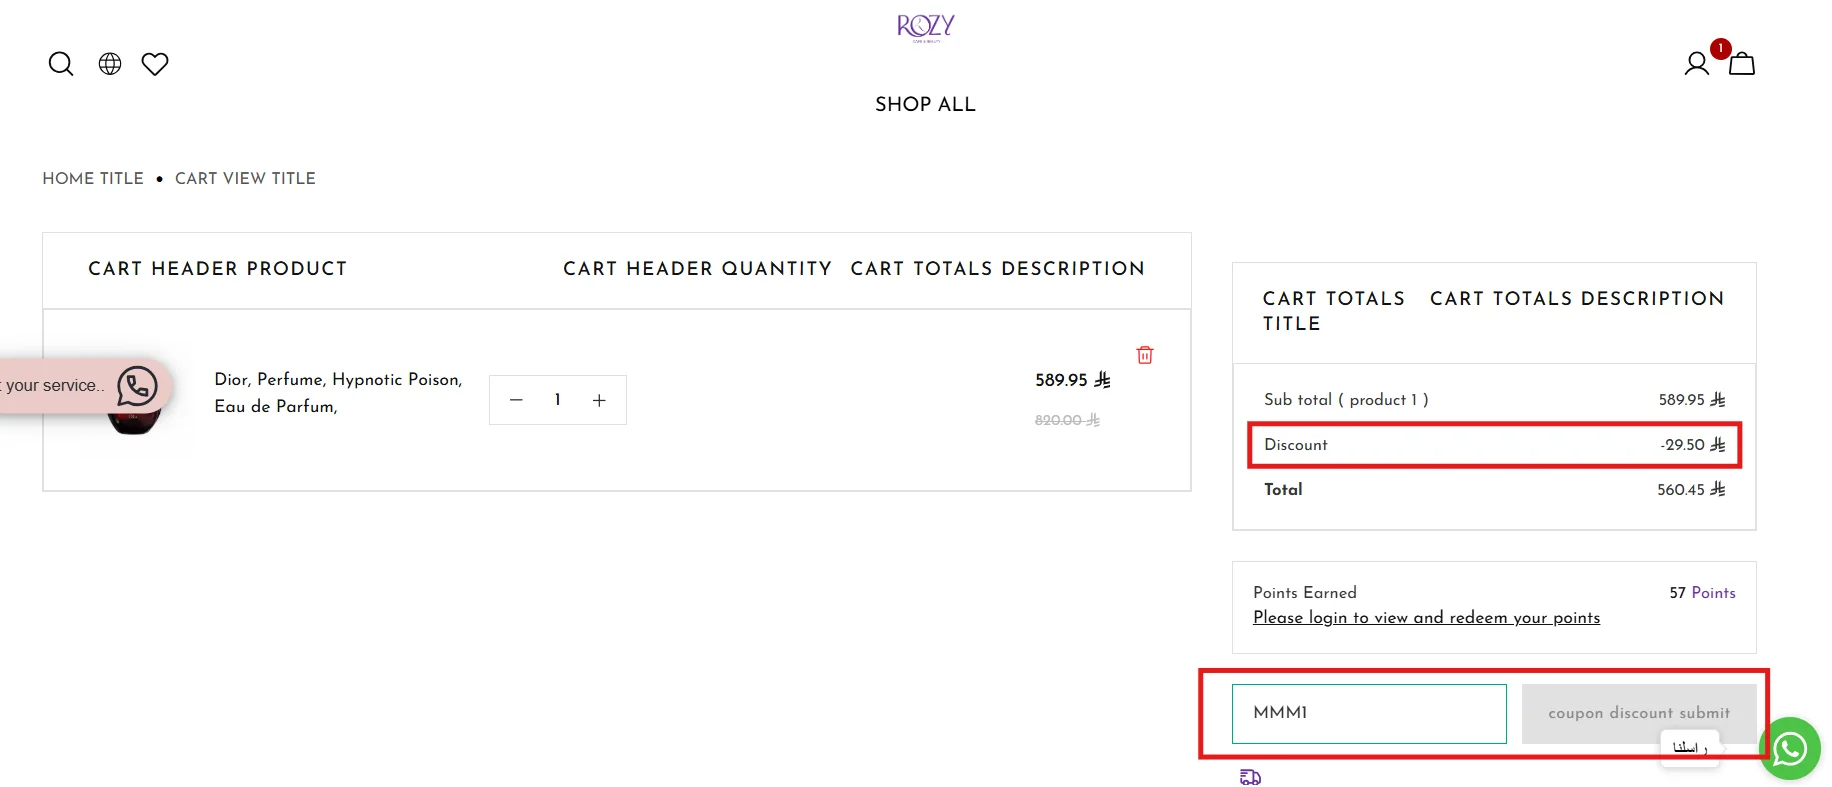Click the green WhatsApp chat bubble
The image size is (1832, 787).
click(1790, 748)
